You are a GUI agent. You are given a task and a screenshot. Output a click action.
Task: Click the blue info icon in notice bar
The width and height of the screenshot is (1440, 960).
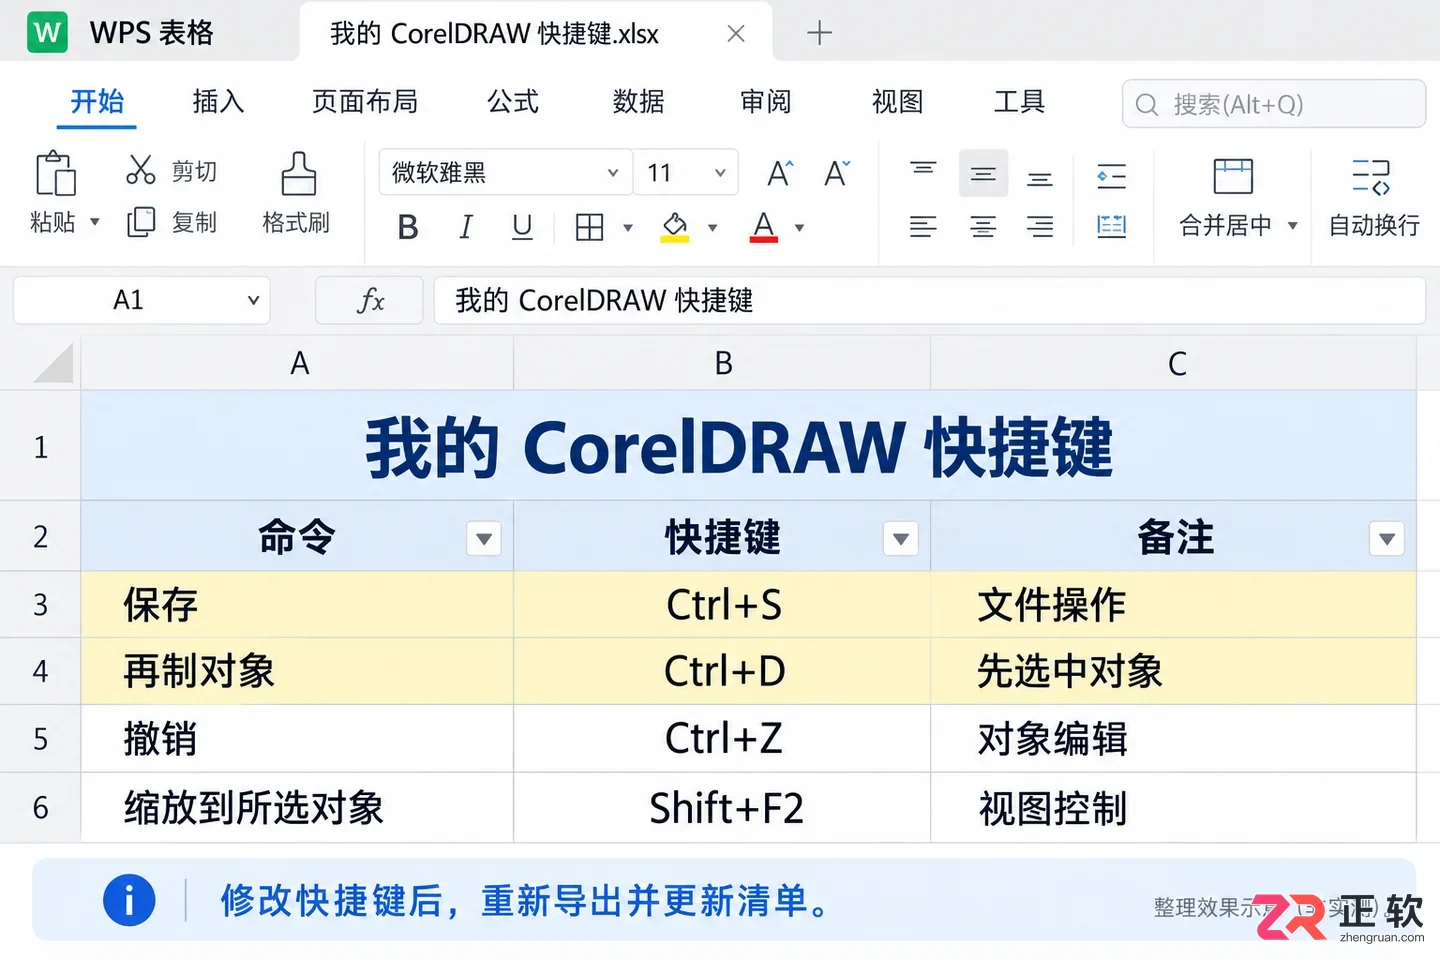pos(129,900)
